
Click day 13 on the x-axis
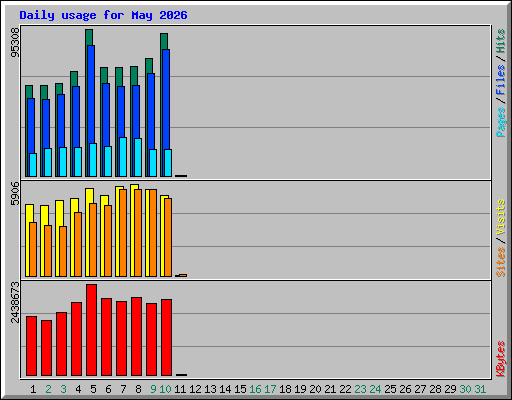click(x=210, y=389)
